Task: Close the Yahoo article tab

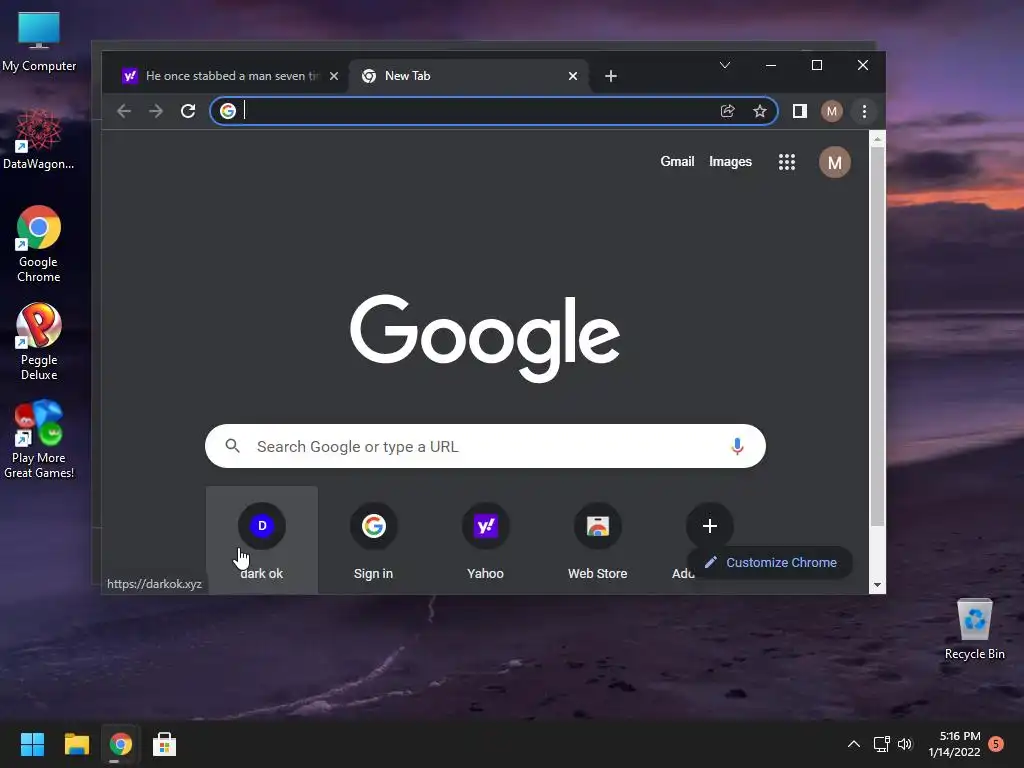Action: click(334, 76)
